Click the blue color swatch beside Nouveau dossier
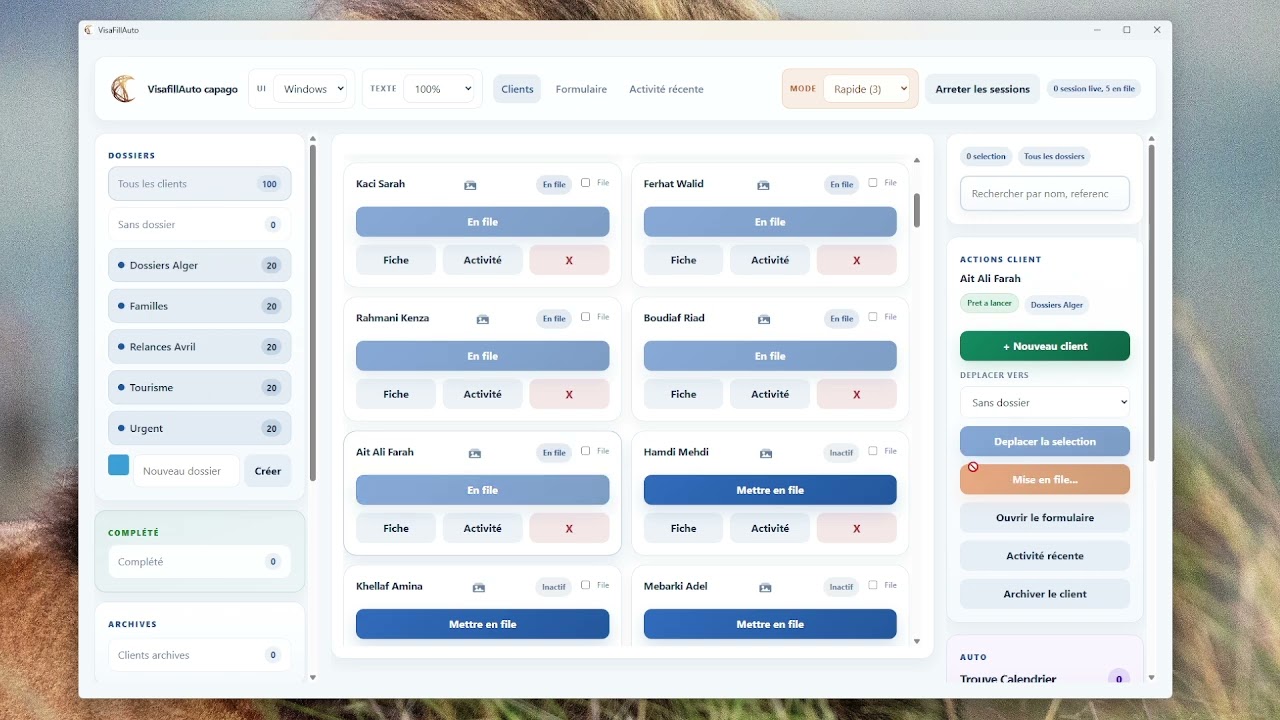 point(119,465)
